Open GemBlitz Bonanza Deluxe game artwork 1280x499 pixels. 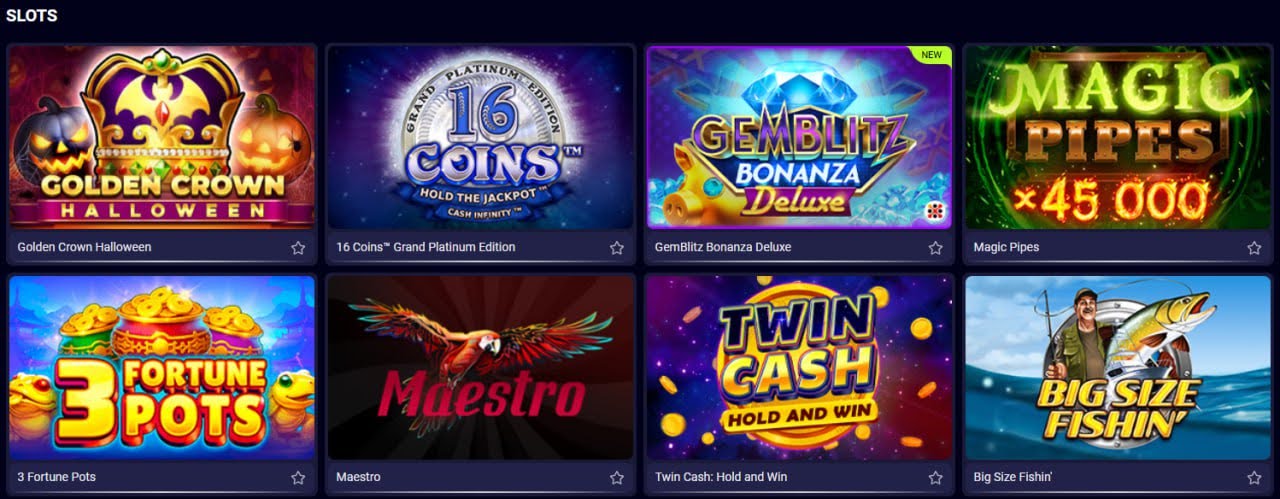coord(799,137)
